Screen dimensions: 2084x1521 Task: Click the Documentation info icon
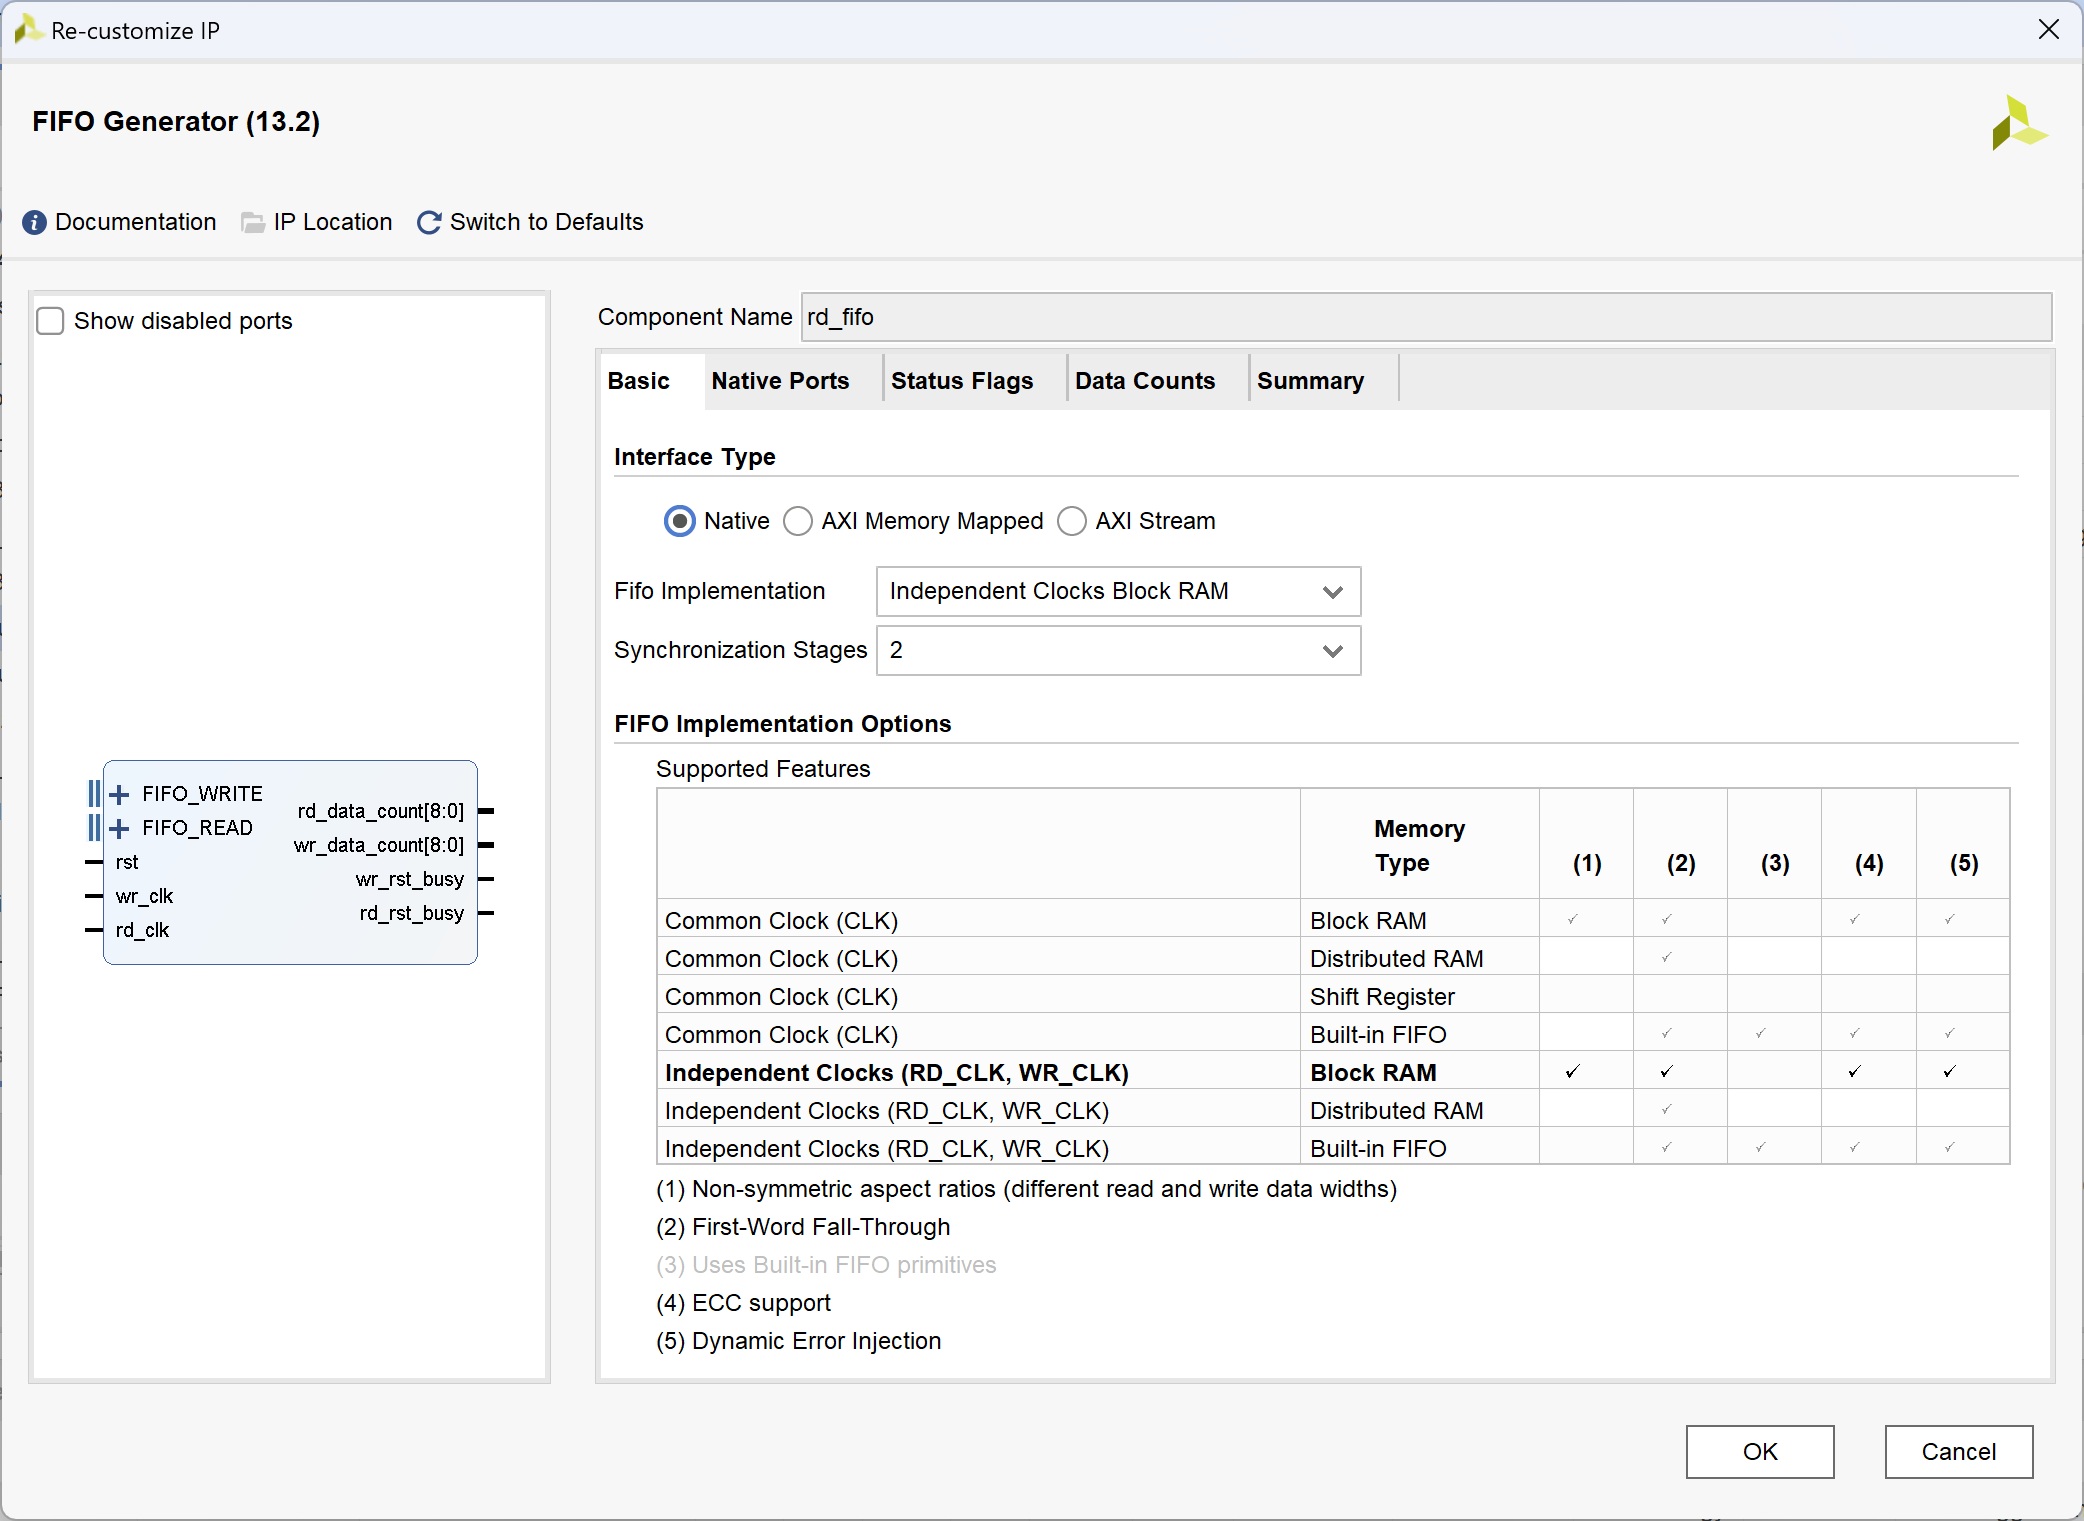click(x=34, y=222)
